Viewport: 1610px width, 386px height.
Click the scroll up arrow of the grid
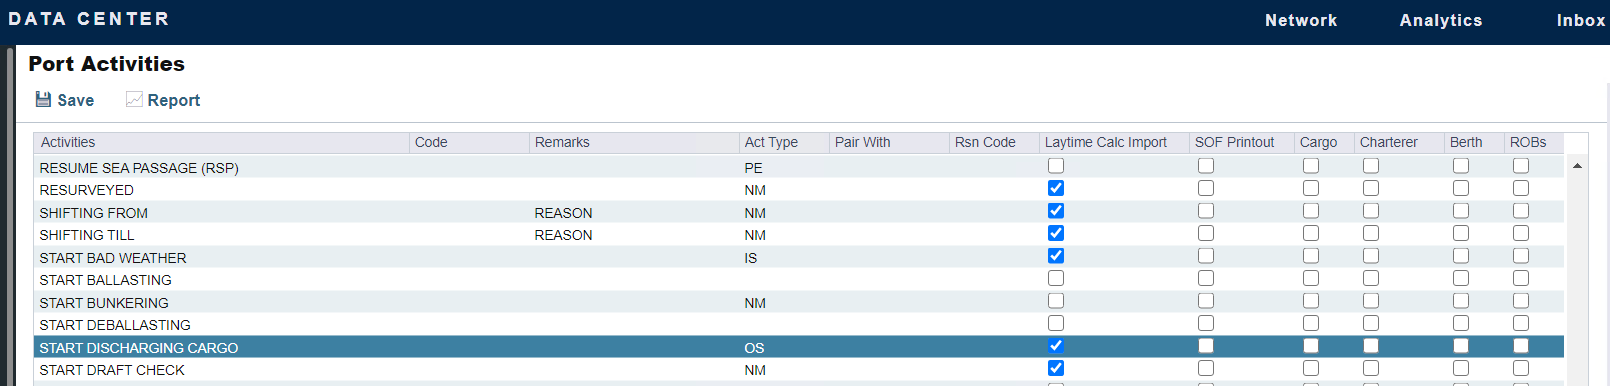tap(1577, 166)
